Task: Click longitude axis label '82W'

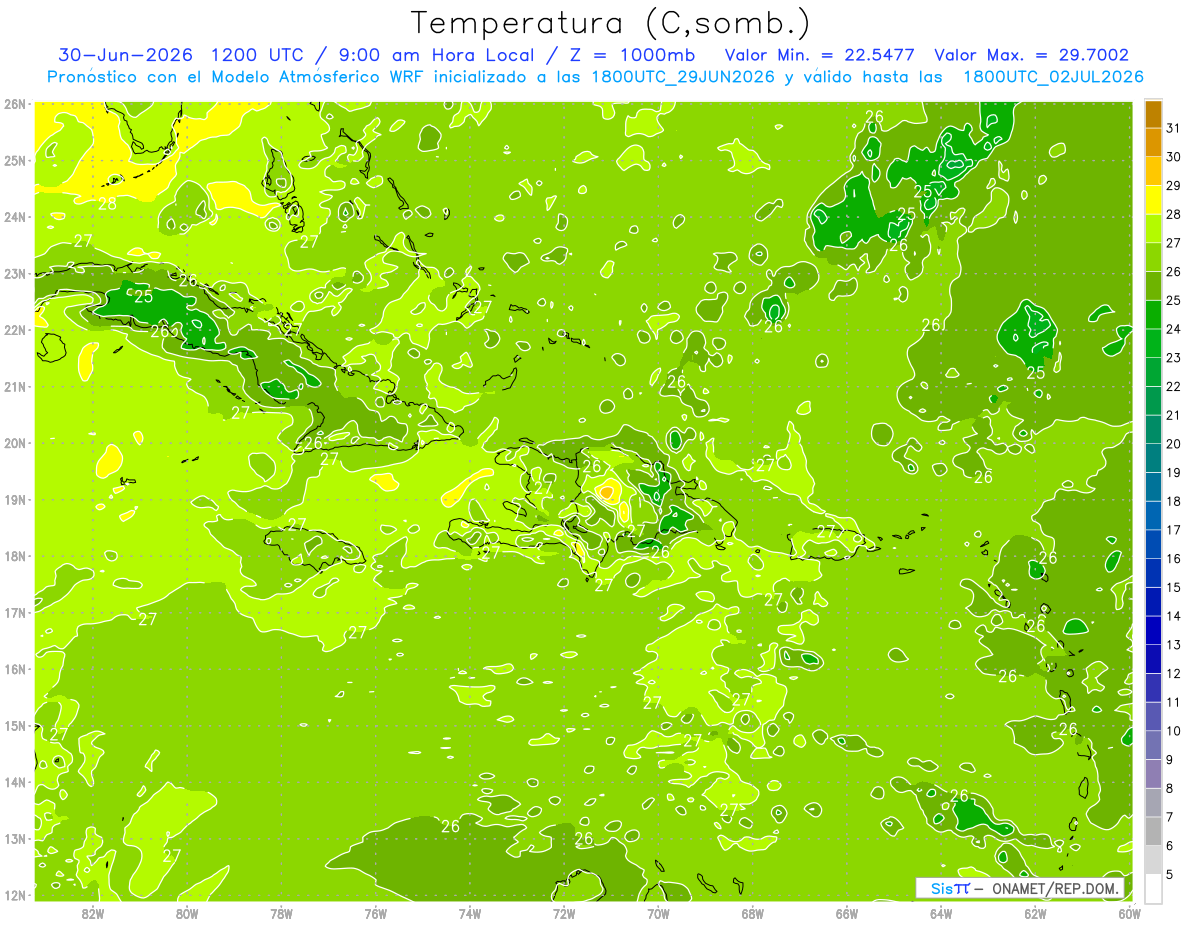Action: click(x=93, y=913)
